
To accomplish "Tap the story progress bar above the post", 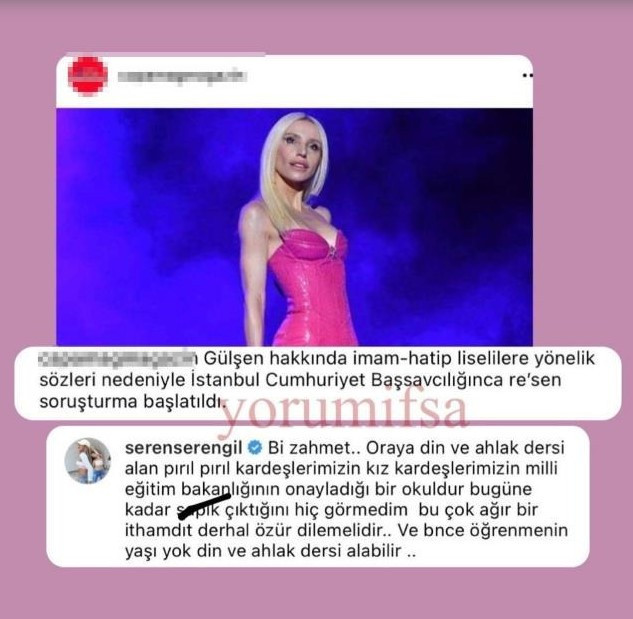I will 166,54.
